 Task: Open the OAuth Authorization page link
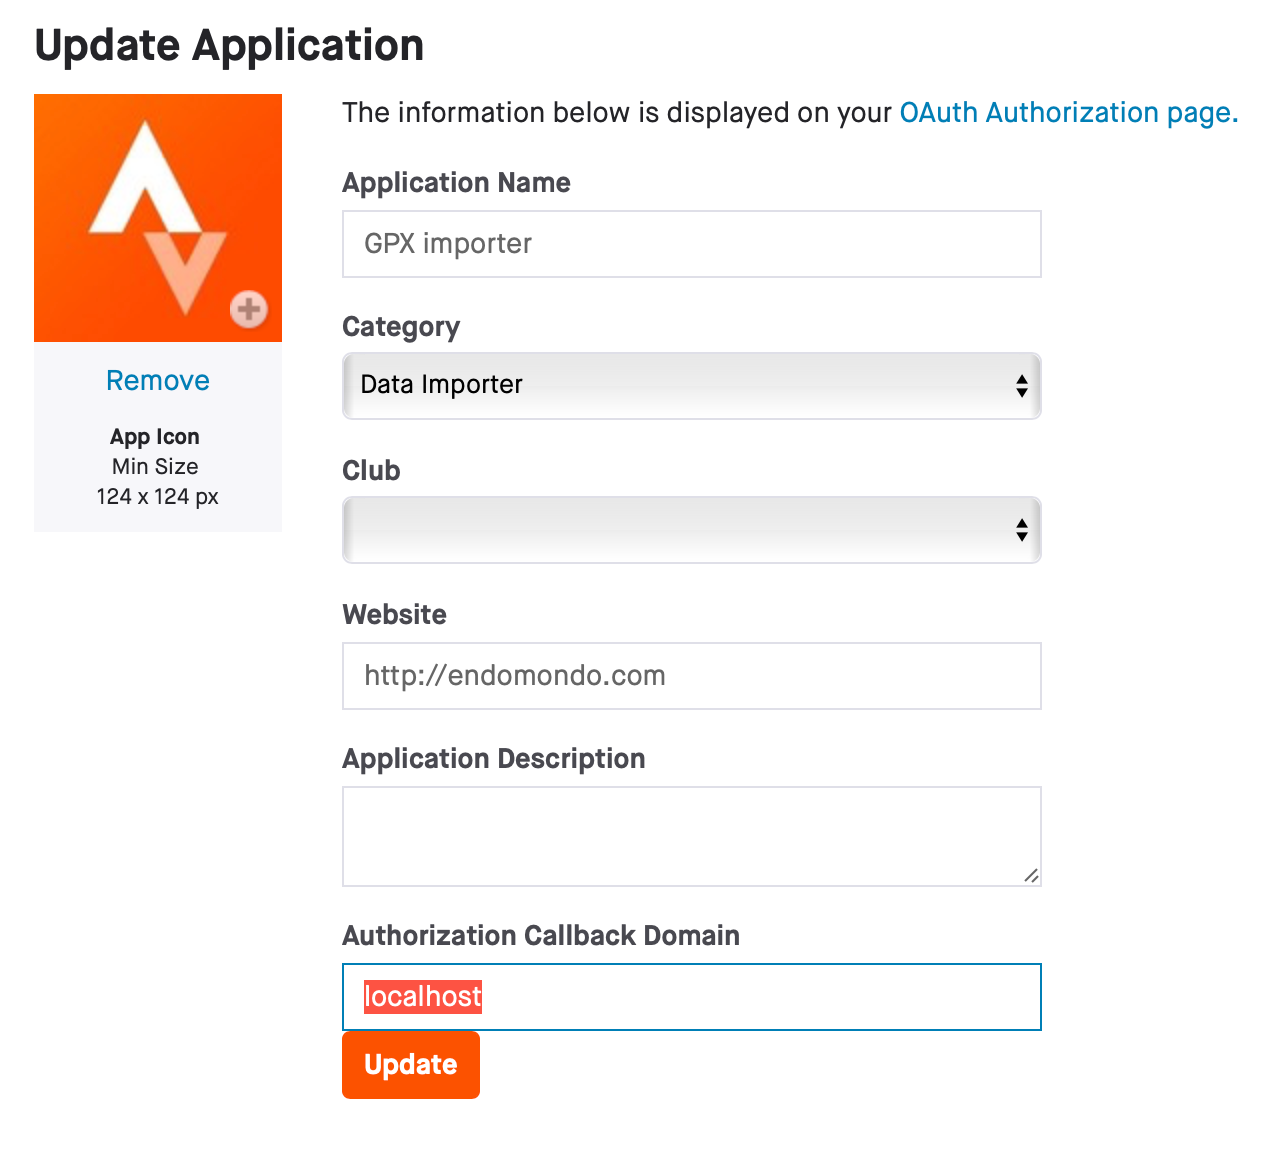click(x=1069, y=113)
